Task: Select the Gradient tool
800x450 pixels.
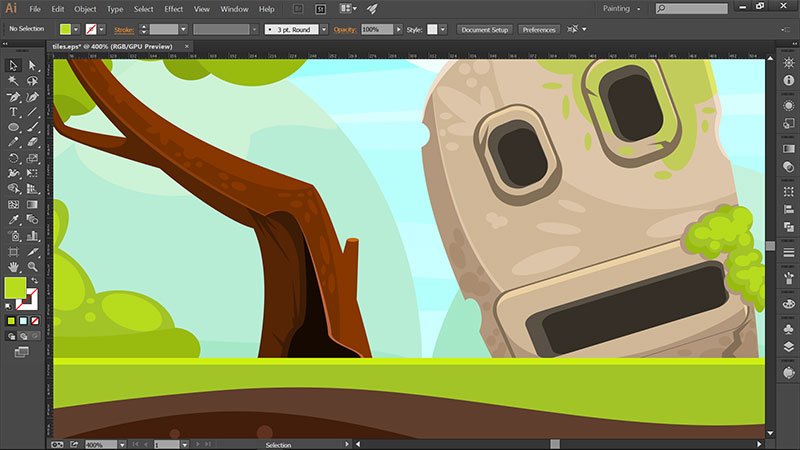Action: point(32,205)
